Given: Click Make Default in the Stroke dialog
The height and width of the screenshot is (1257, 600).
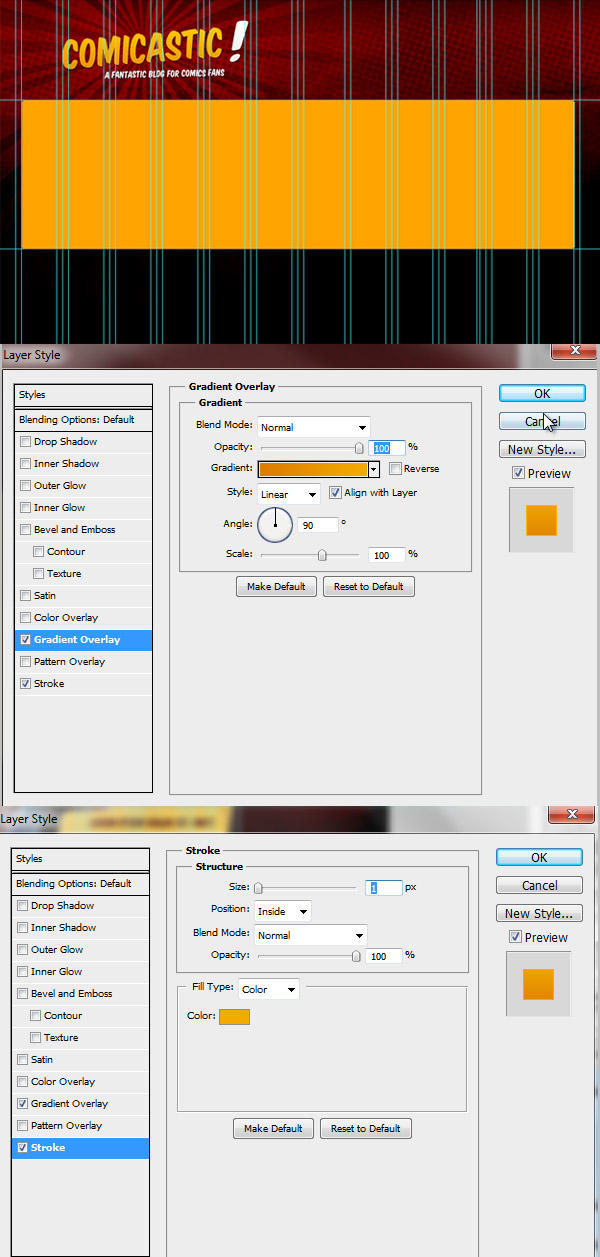Looking at the screenshot, I should pyautogui.click(x=273, y=1128).
